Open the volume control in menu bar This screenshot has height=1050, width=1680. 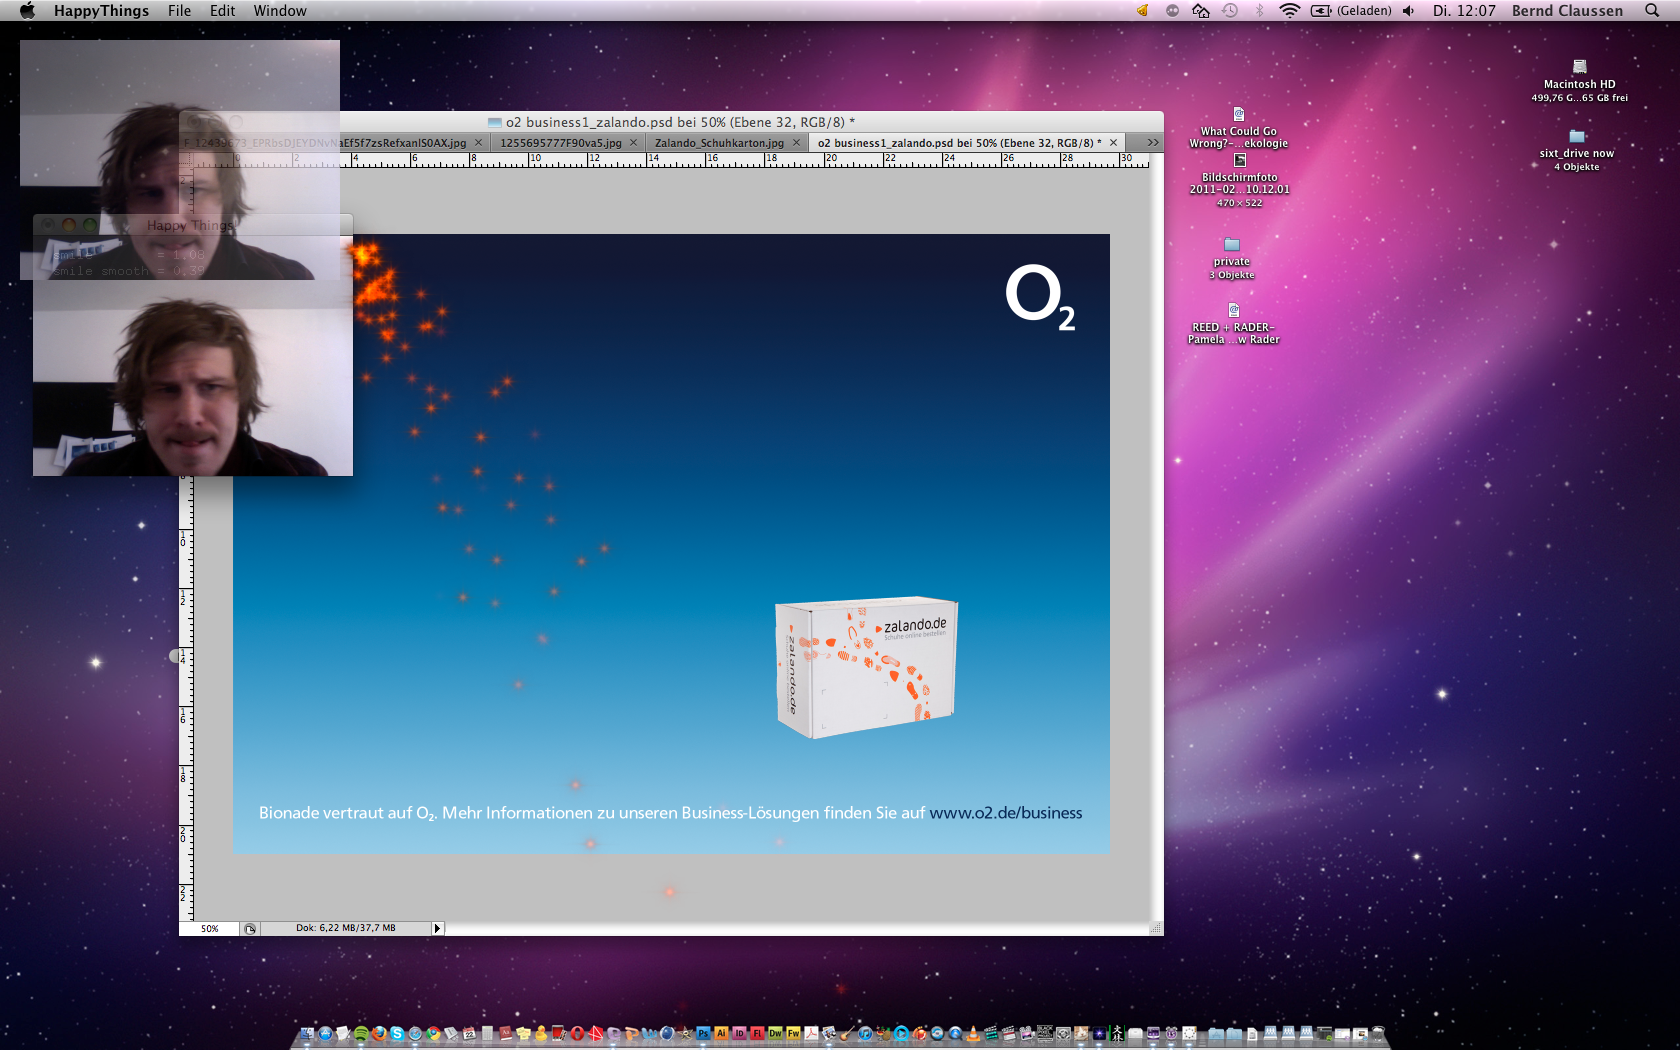pyautogui.click(x=1408, y=11)
